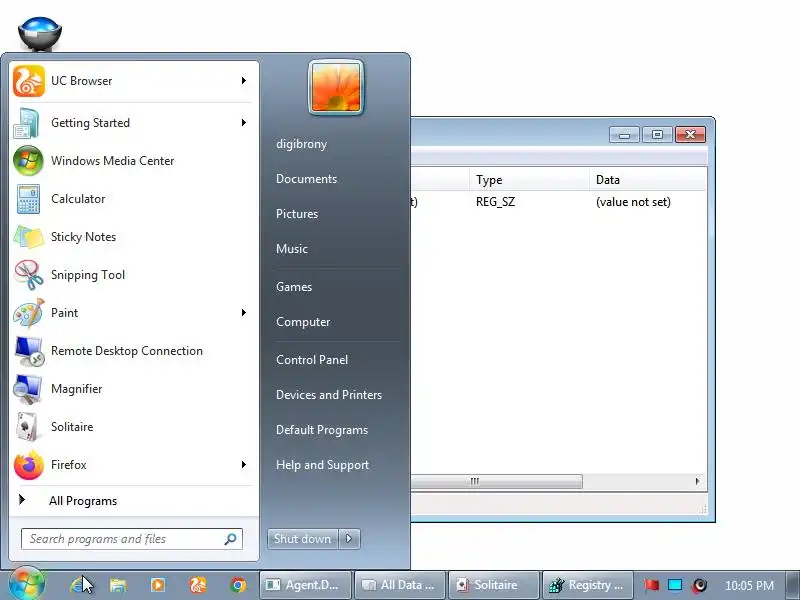Open Default Programs

coord(322,430)
